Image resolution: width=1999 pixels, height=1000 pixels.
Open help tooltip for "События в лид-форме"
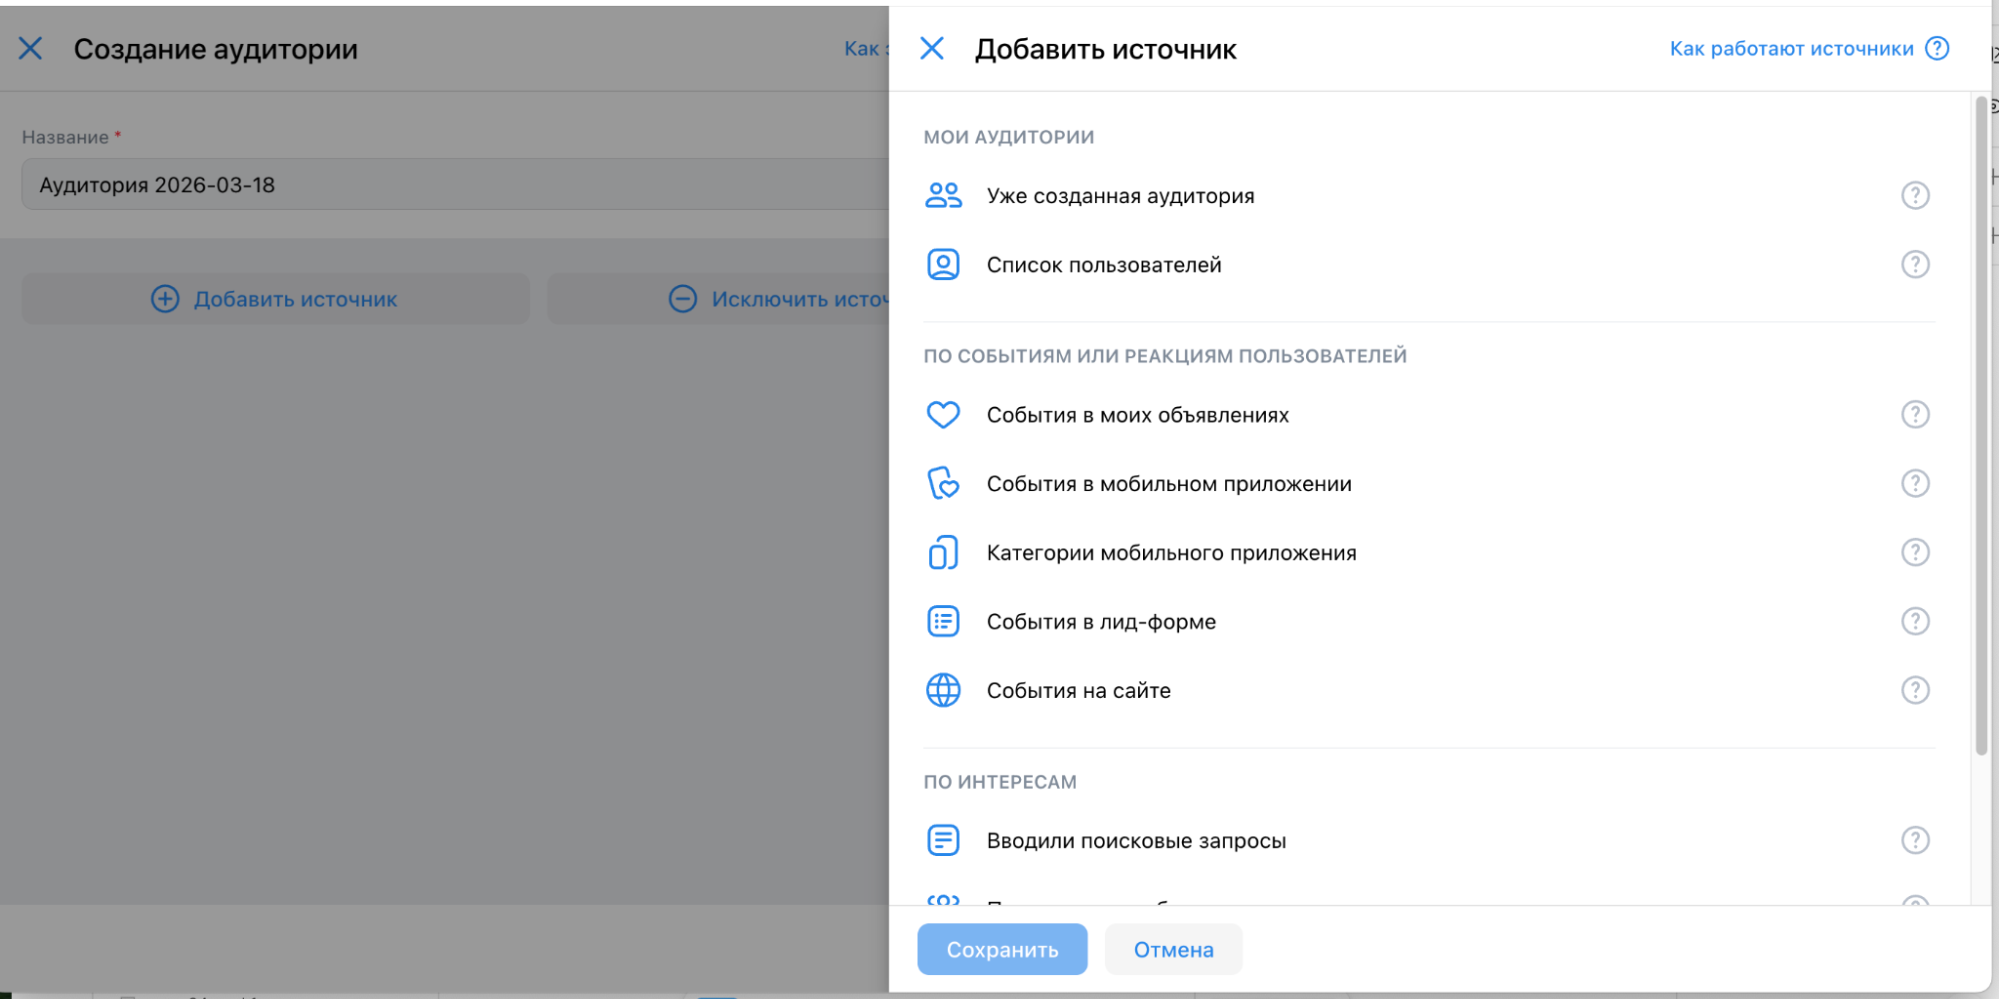point(1915,621)
